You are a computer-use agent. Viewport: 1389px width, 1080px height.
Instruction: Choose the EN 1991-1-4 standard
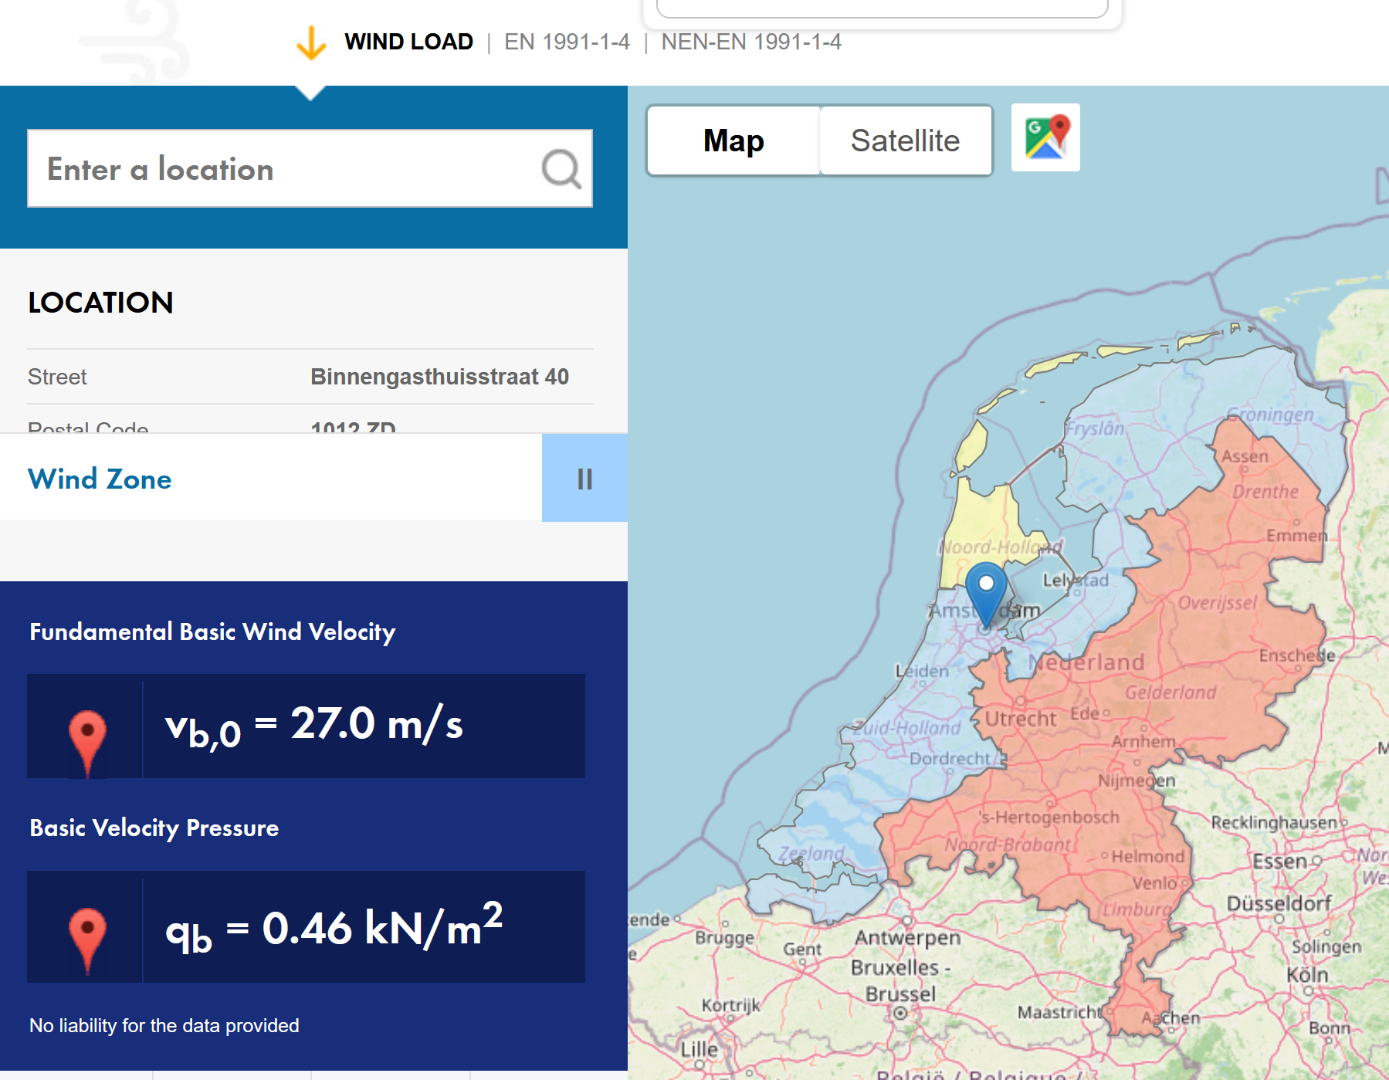pyautogui.click(x=566, y=42)
